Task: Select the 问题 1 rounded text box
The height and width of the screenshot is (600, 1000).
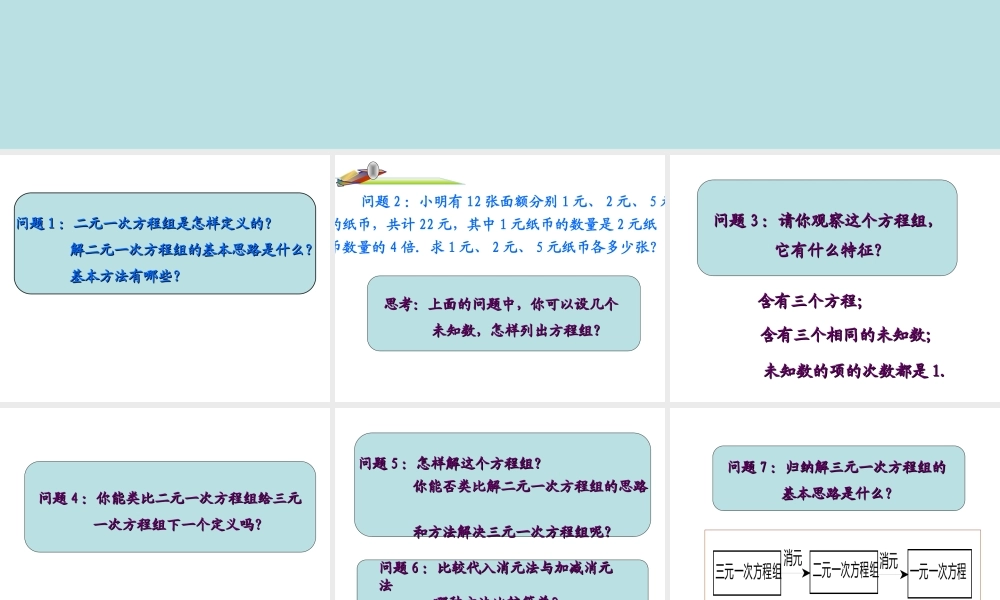Action: (x=165, y=243)
